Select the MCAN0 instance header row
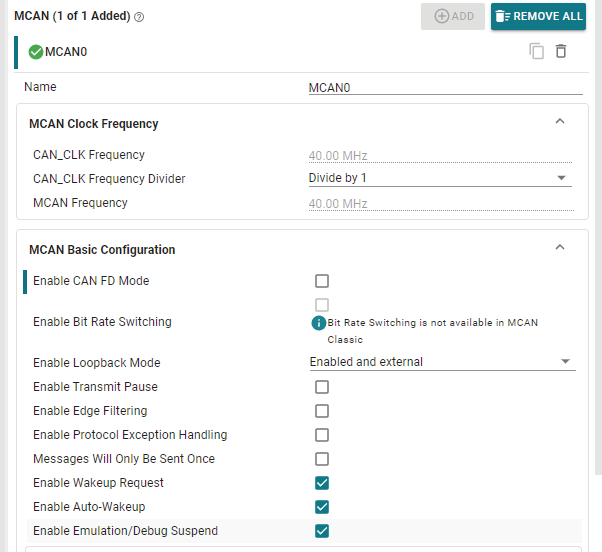Viewport: 602px width, 552px height. pos(301,52)
